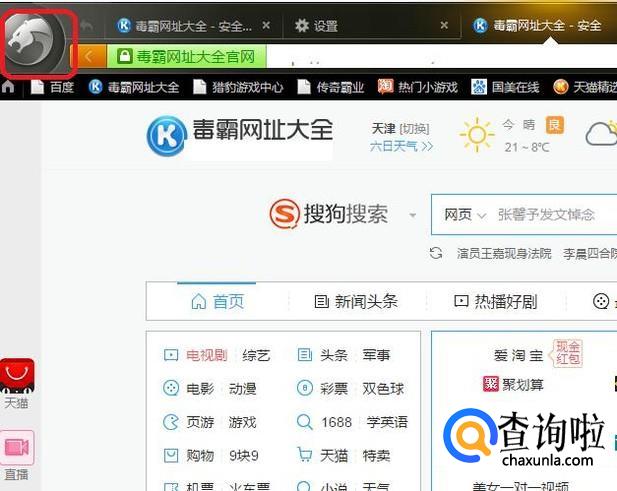The image size is (617, 491).
Task: Click the cloudy weather icon for tomorrow
Action: point(601,134)
